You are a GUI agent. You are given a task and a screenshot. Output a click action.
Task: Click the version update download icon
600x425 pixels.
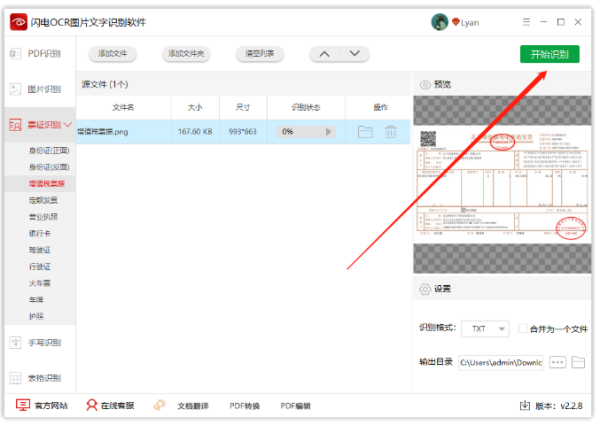[x=523, y=405]
